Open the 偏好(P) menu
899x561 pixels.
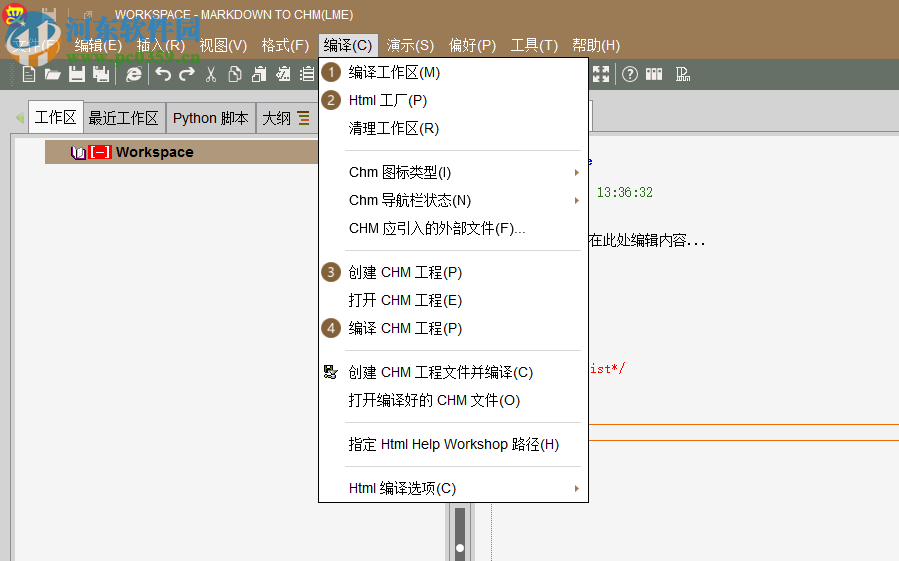pos(472,45)
